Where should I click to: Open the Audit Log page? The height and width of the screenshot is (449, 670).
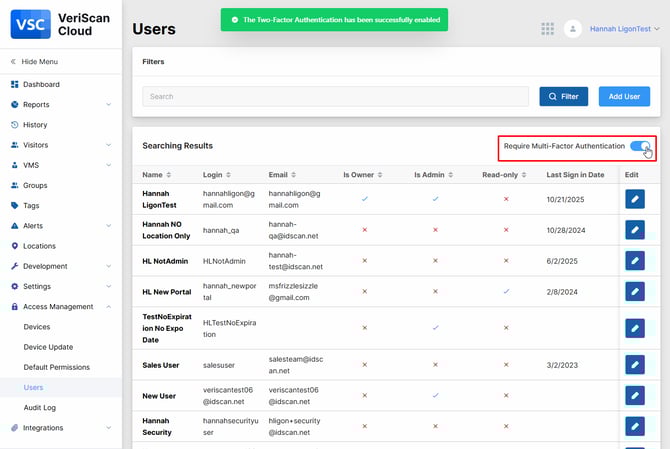41,408
